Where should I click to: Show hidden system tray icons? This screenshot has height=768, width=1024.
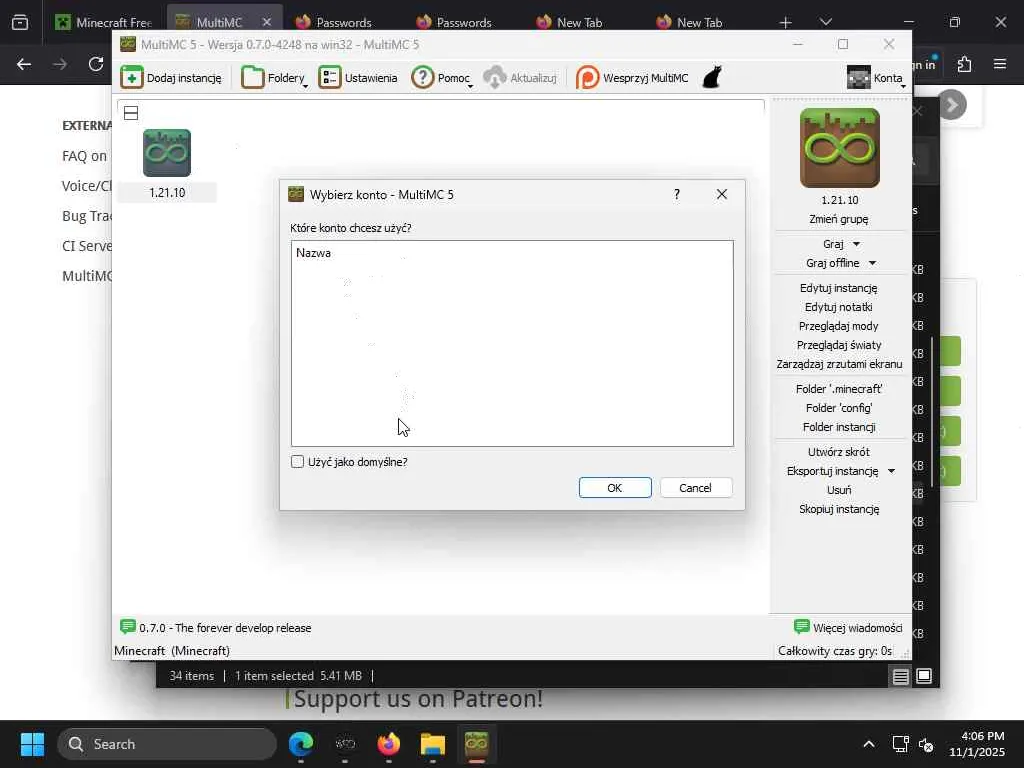pyautogui.click(x=869, y=744)
